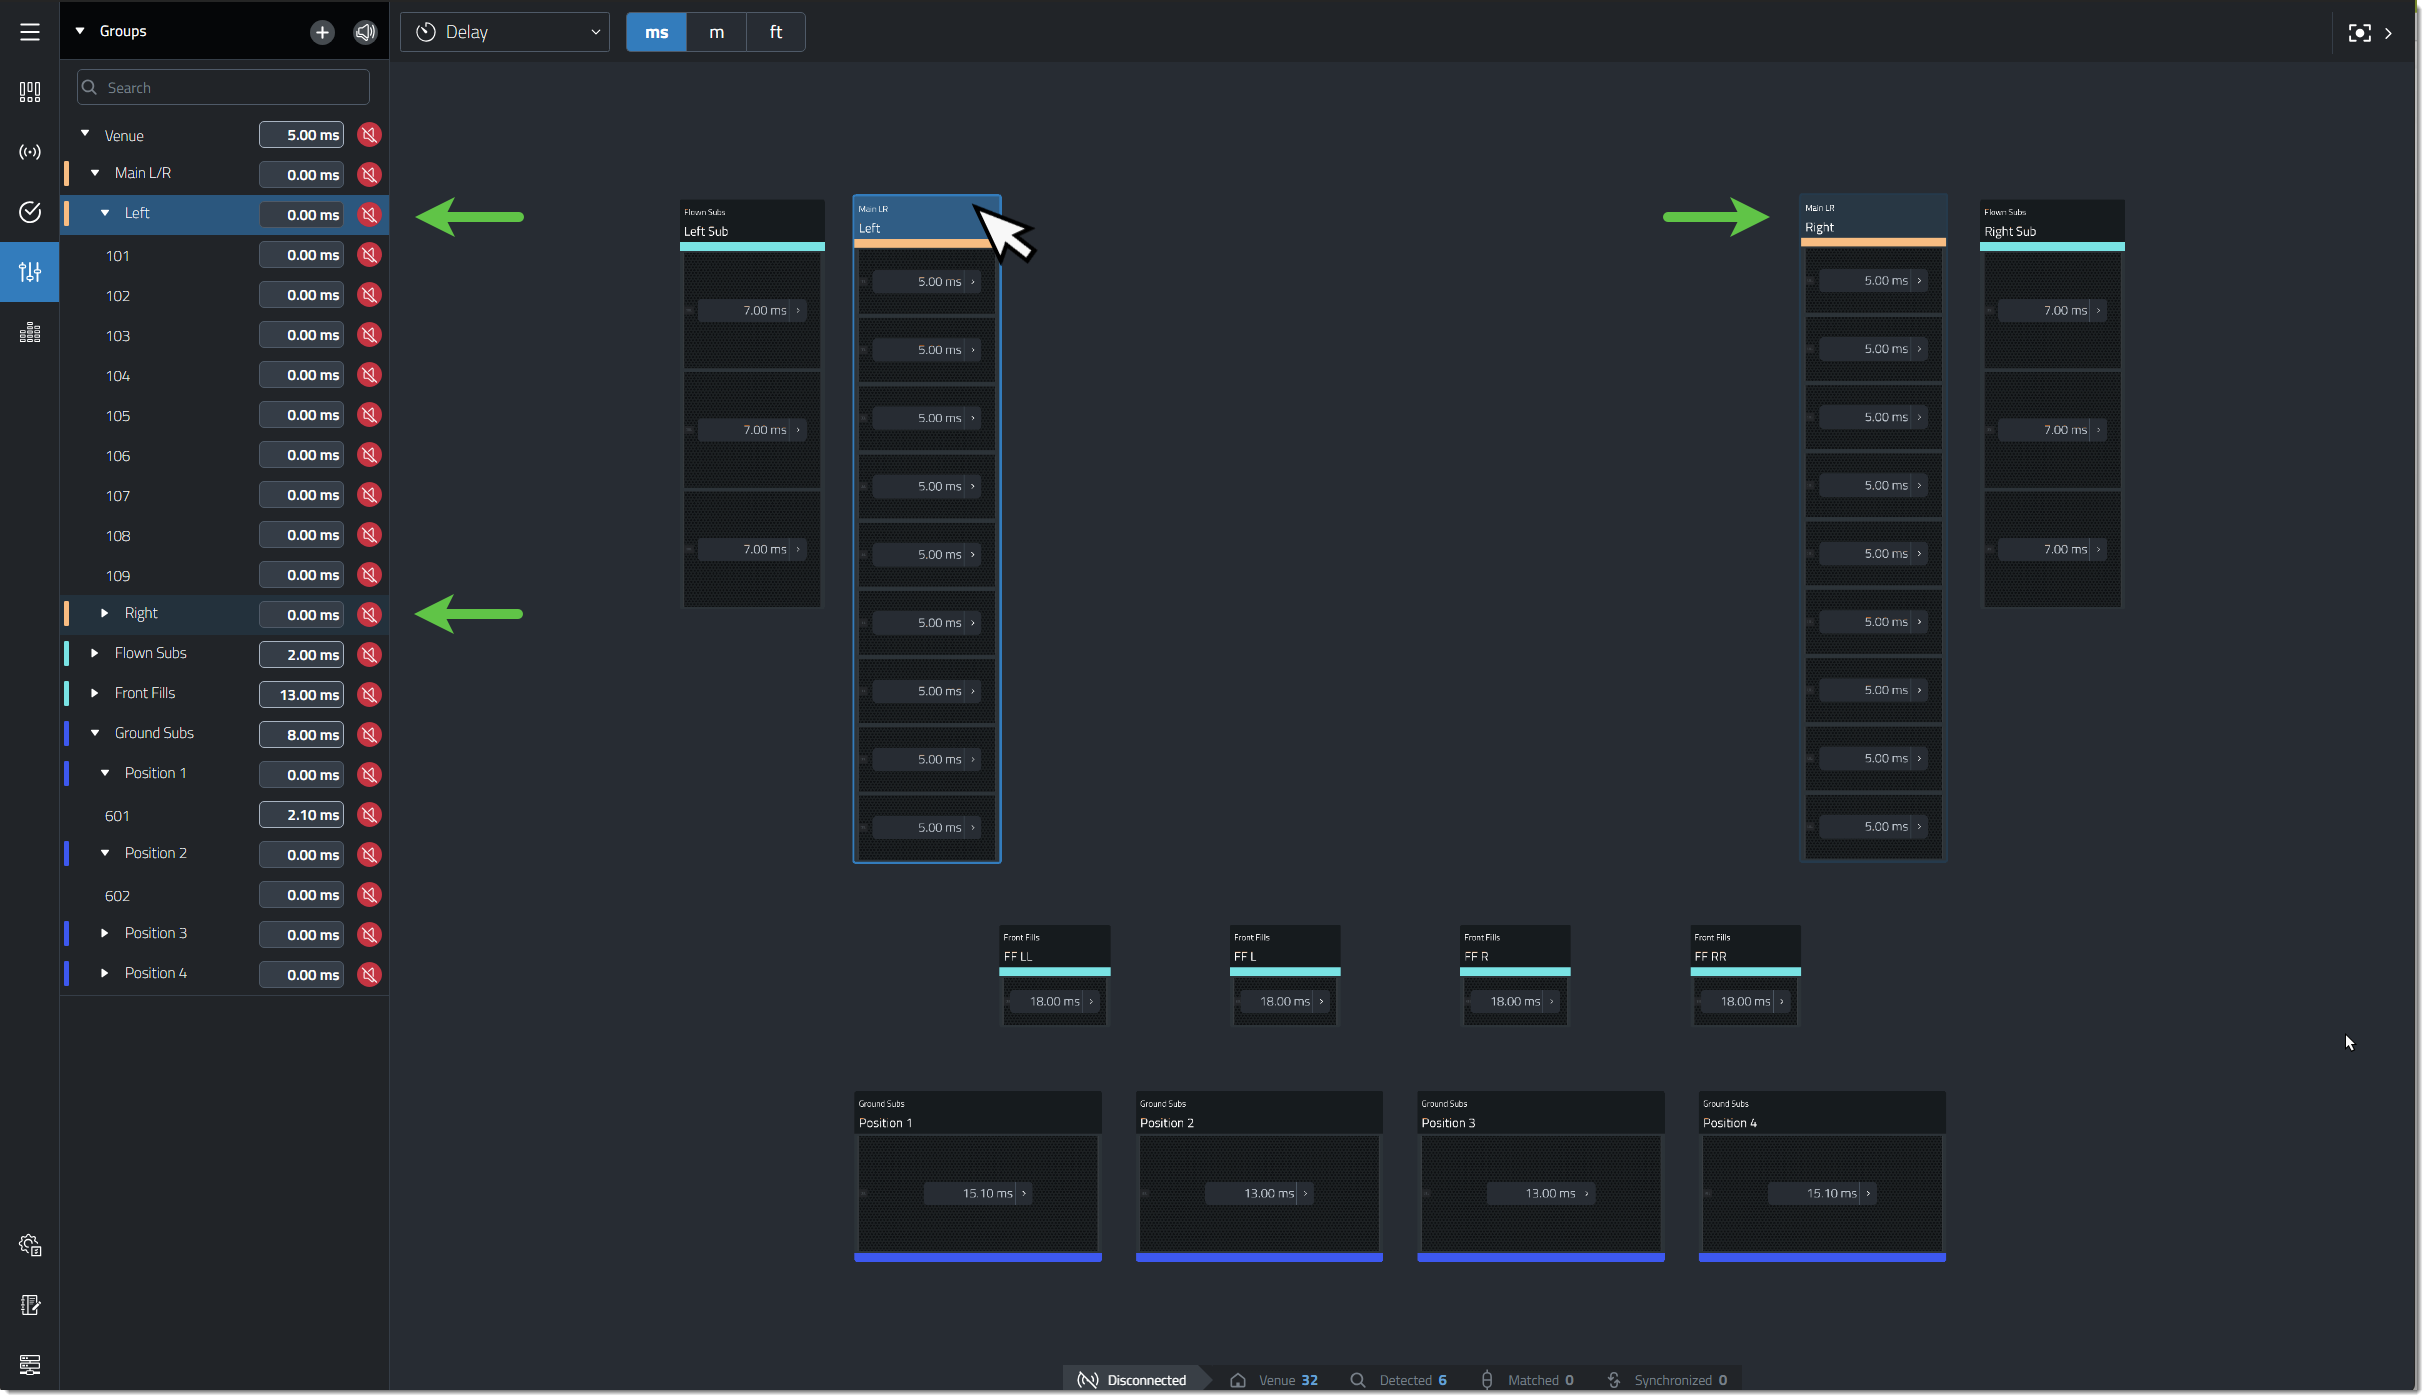Edit the 601 delay value 2.10 ms
The image size is (2427, 1400).
pos(301,815)
